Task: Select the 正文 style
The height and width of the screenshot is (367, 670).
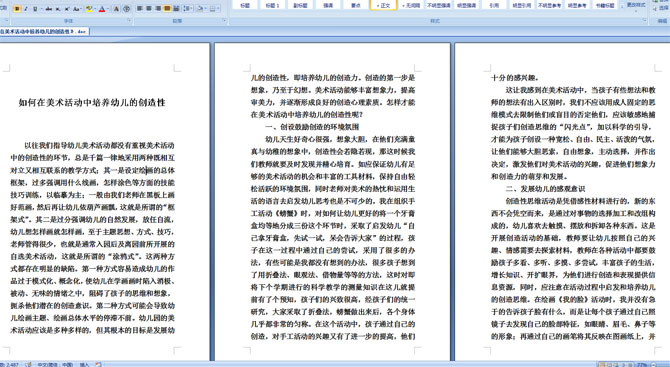Action: (383, 5)
